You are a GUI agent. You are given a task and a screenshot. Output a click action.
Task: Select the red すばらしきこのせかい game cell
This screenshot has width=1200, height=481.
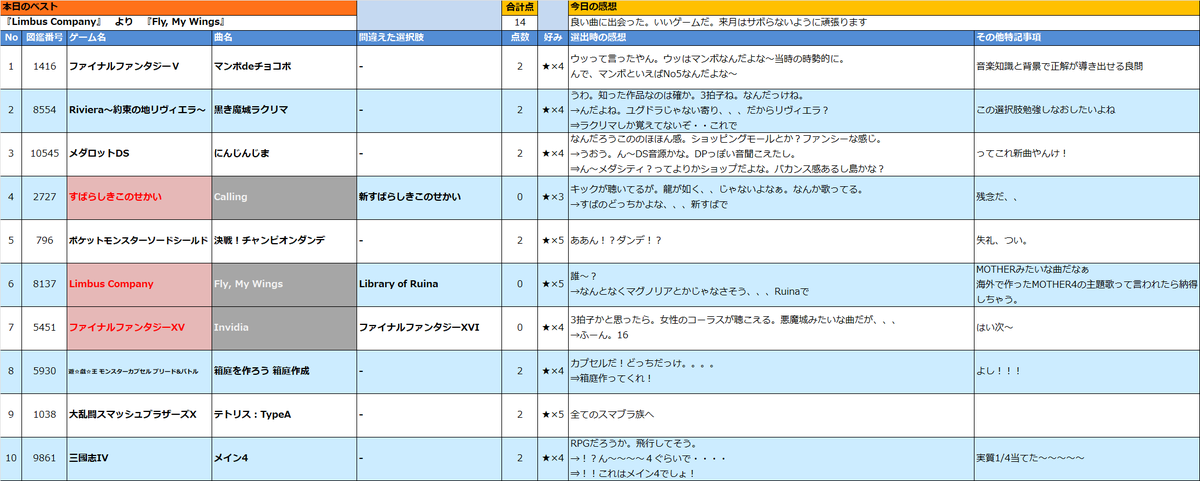[x=138, y=197]
